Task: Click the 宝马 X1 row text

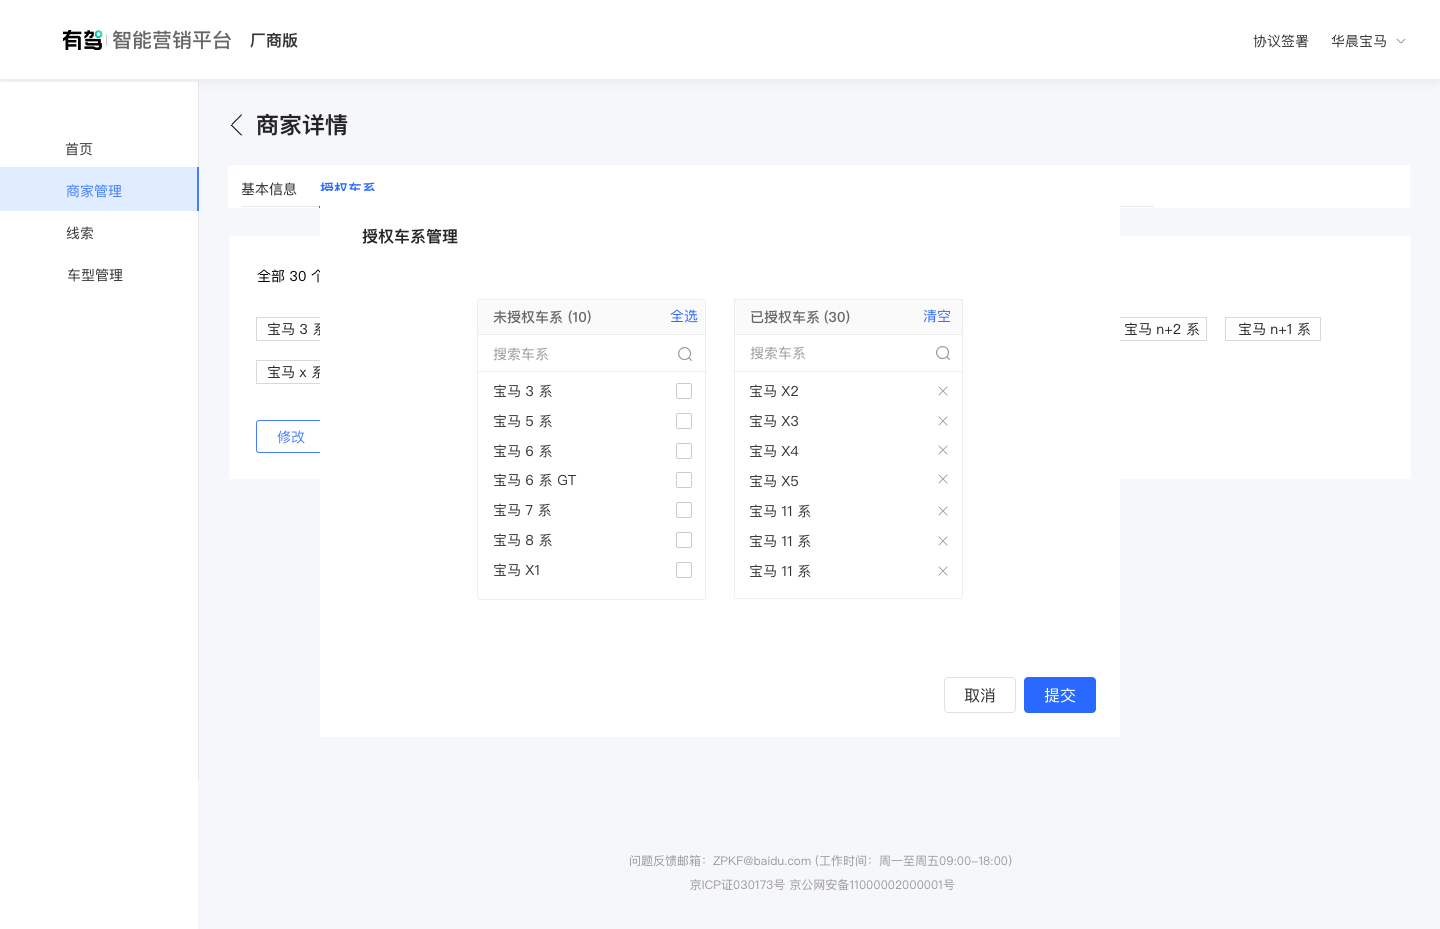Action: 517,570
